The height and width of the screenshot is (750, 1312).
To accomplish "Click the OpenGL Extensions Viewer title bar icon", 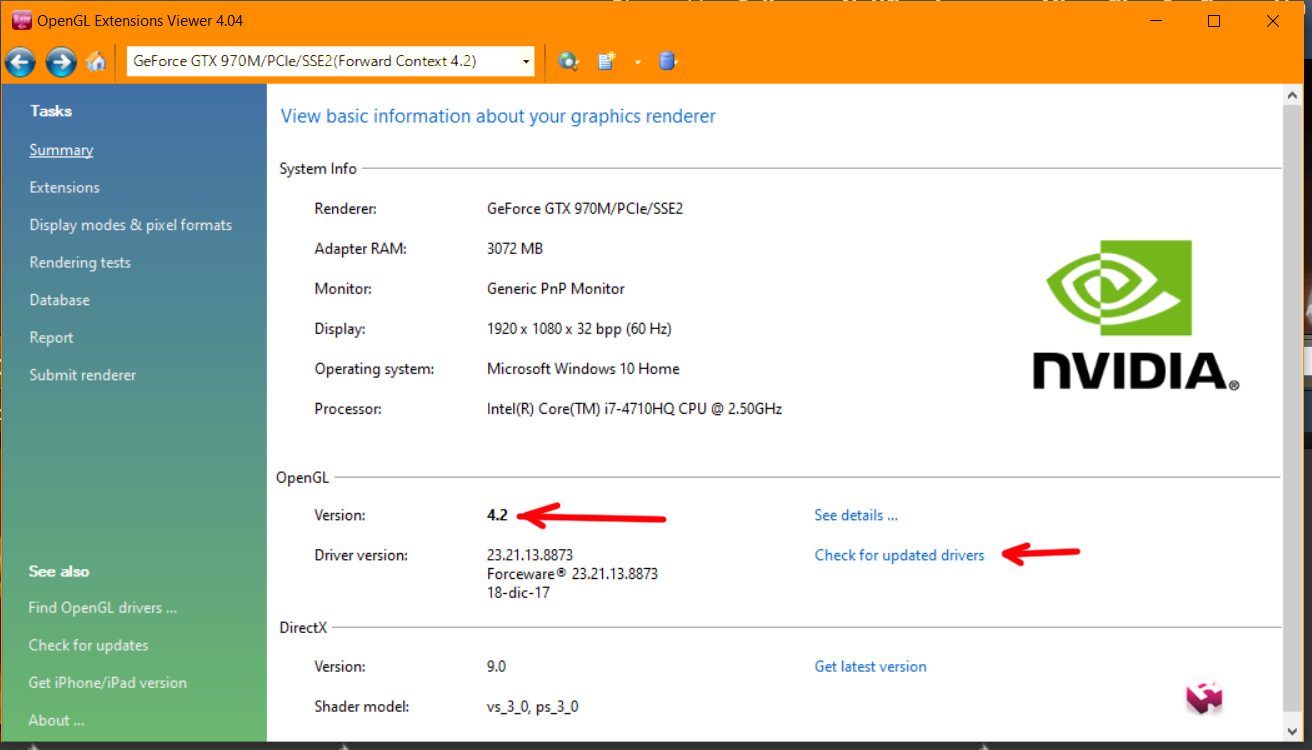I will [21, 20].
